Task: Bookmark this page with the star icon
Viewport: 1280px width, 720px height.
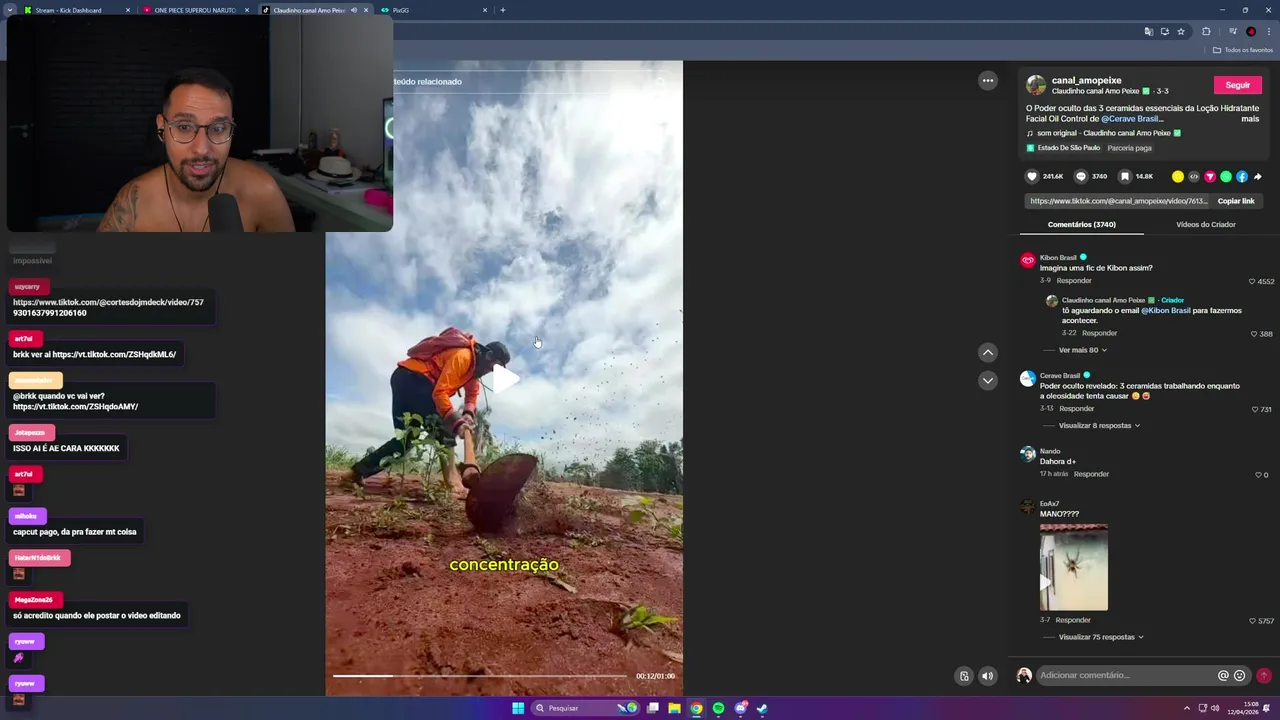Action: [1181, 32]
